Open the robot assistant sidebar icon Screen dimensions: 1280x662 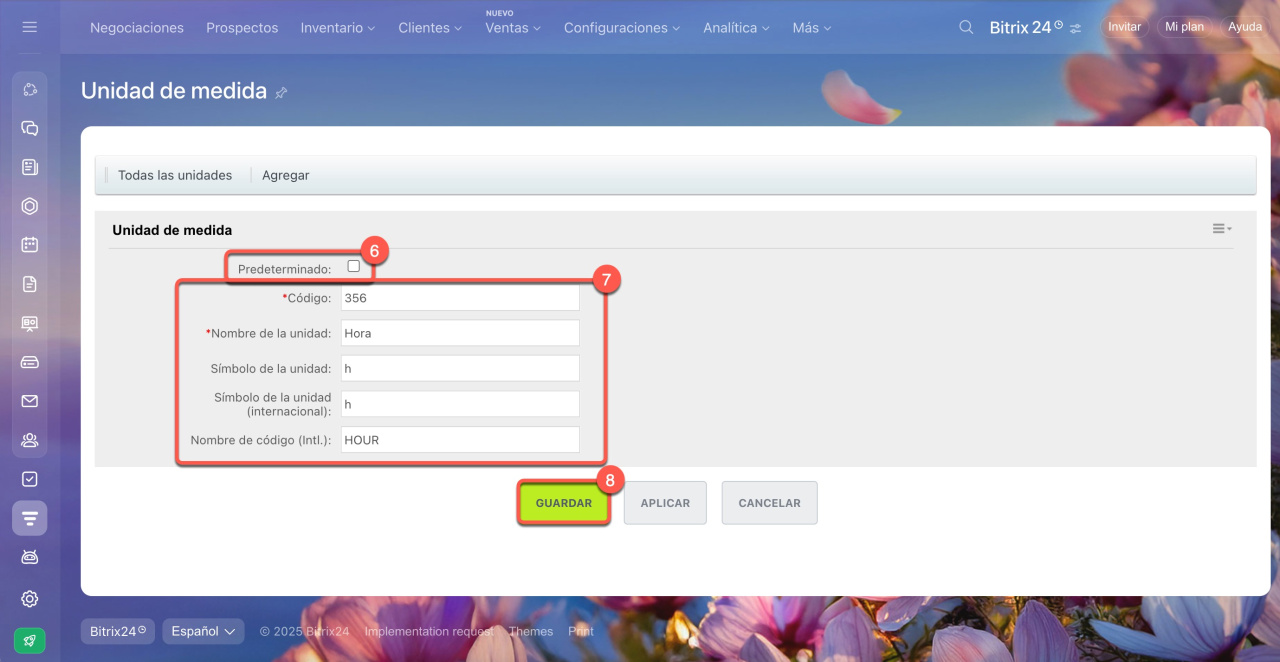coord(30,557)
